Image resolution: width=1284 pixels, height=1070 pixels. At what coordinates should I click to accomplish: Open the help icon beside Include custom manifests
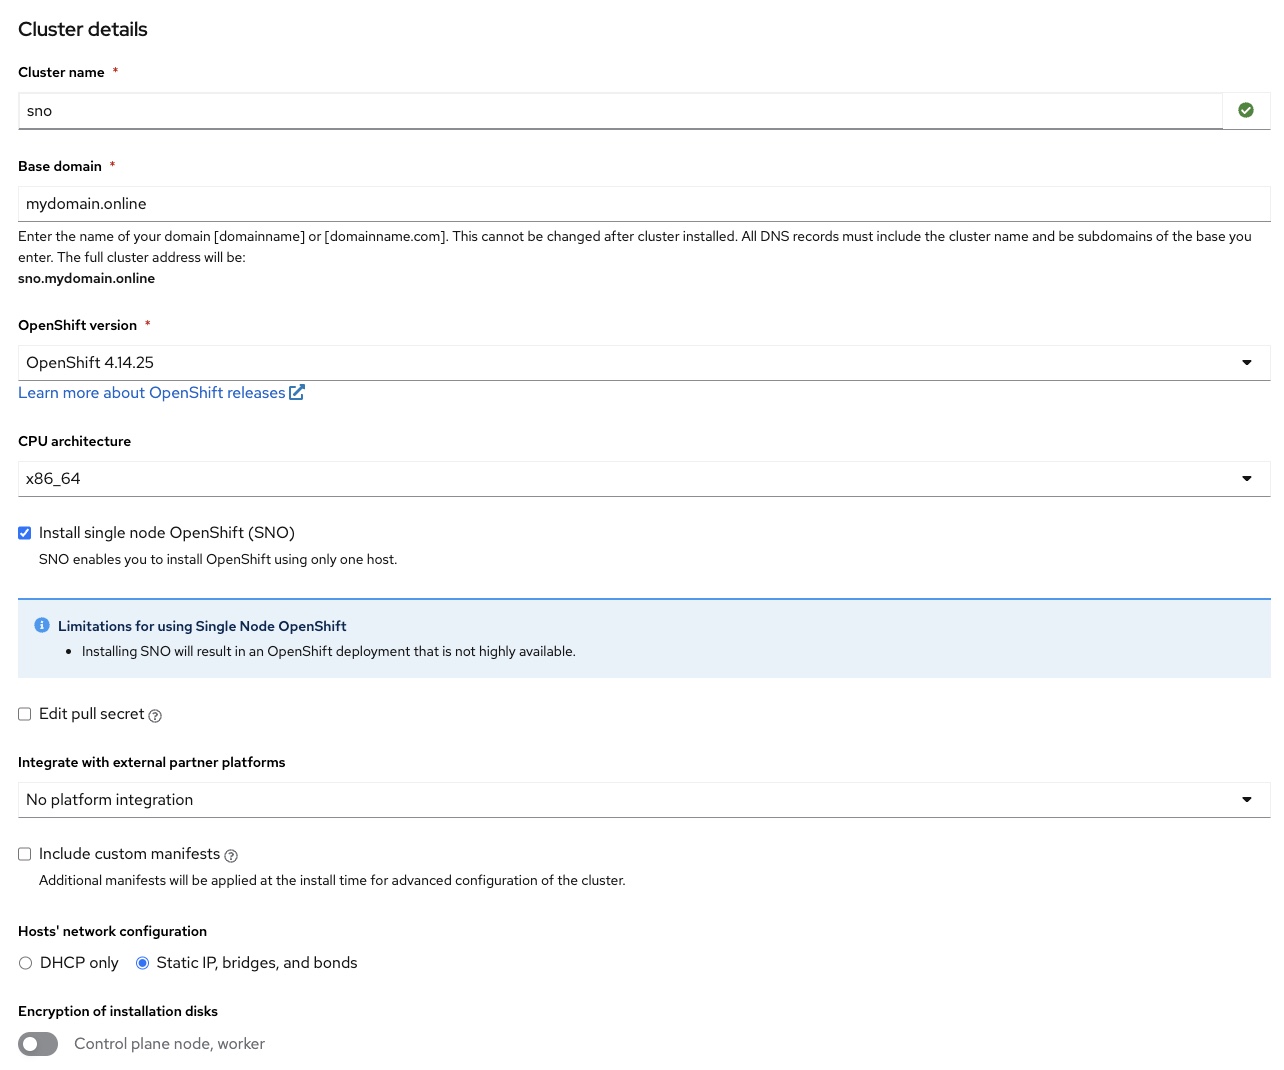[x=231, y=855]
